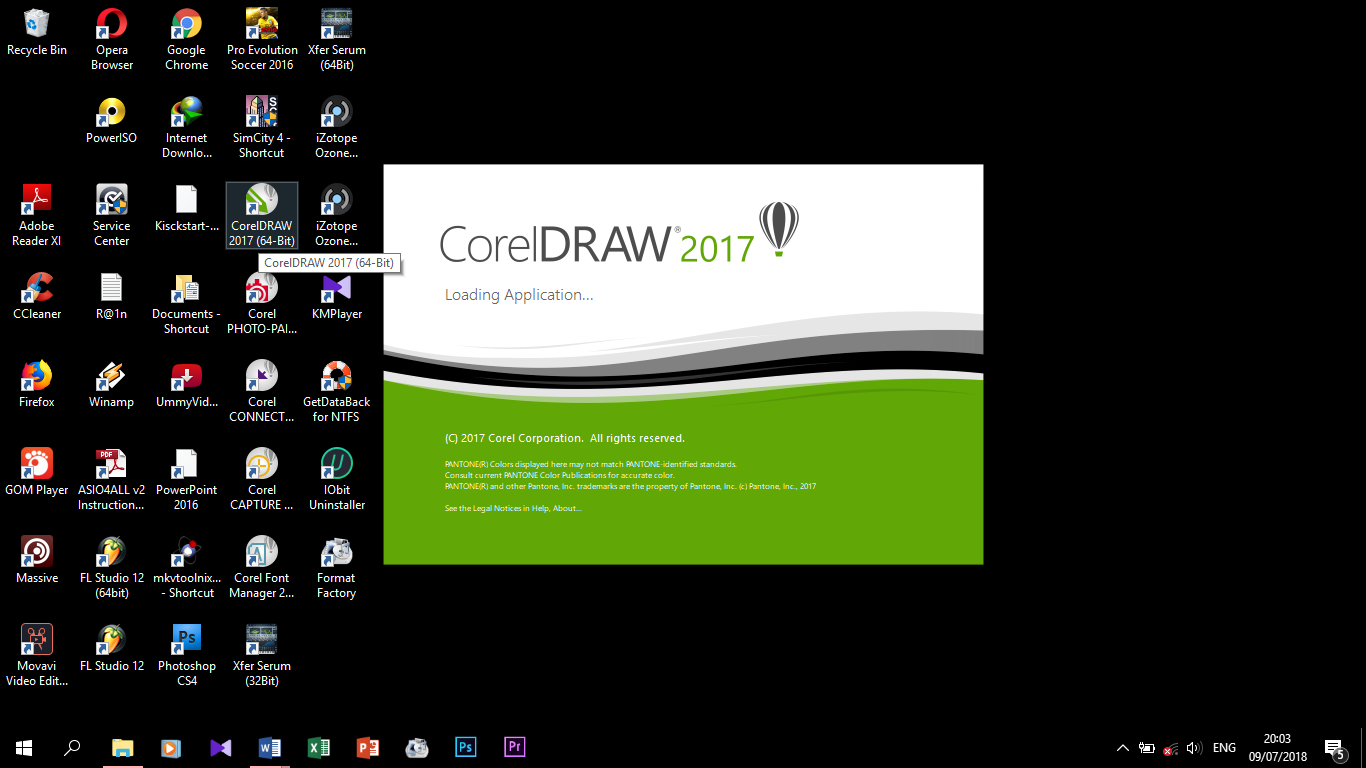
Task: Click the CorelDRAW 2017 (64-Bit) tooltip
Action: pos(329,263)
